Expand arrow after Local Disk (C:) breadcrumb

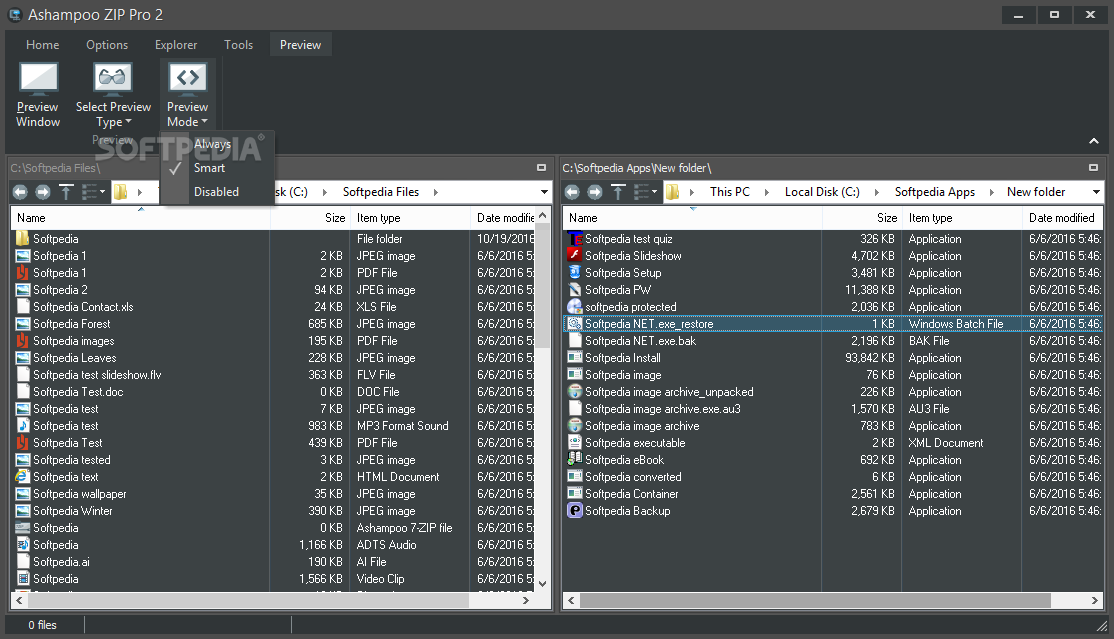point(877,192)
